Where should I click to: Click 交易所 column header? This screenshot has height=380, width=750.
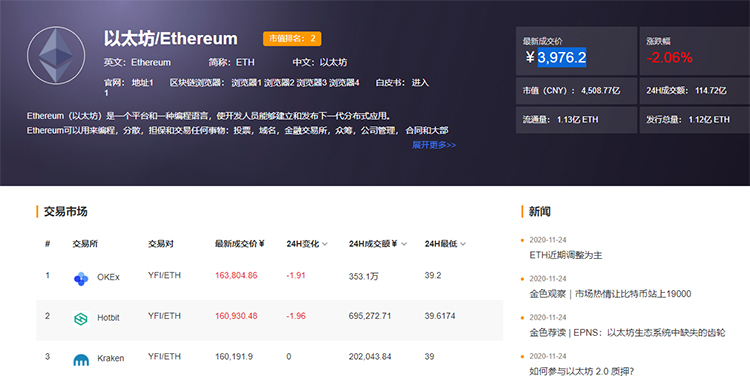85,244
